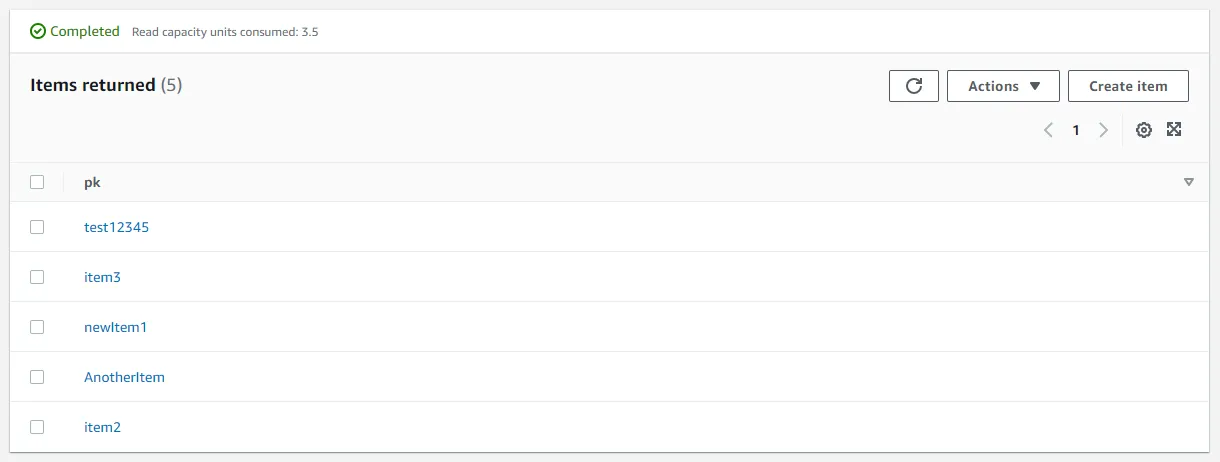Open the AnotherItem link
The width and height of the screenshot is (1220, 462).
[x=124, y=377]
